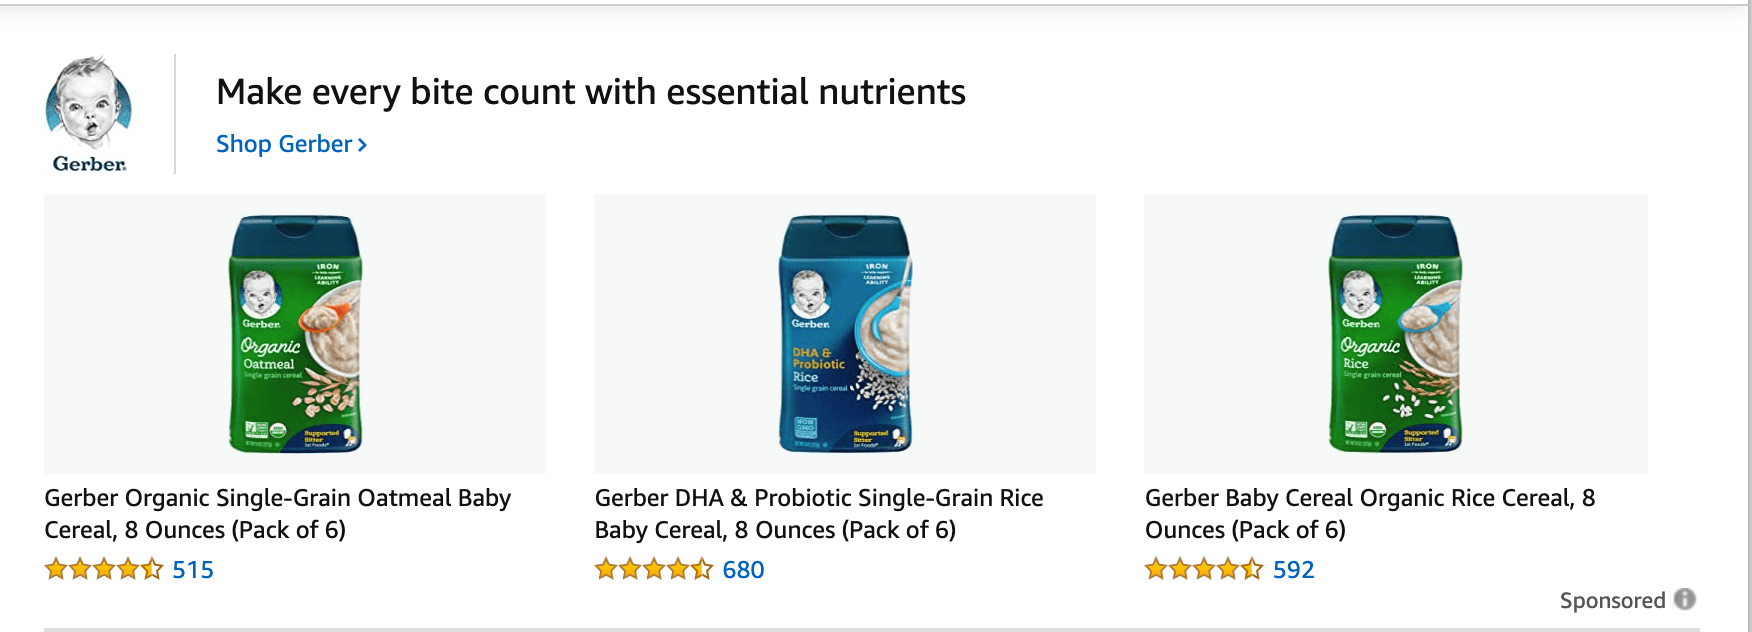Viewport: 1752px width, 632px height.
Task: Click the page's vertical scrollbar
Action: click(x=1748, y=300)
